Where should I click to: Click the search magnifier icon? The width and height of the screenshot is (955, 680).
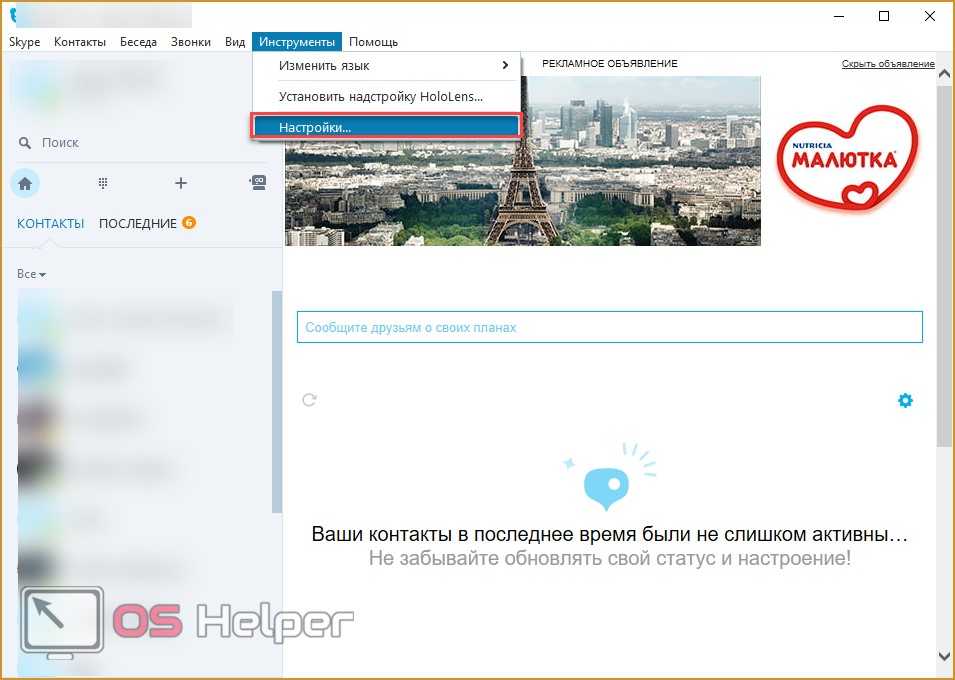click(x=25, y=143)
